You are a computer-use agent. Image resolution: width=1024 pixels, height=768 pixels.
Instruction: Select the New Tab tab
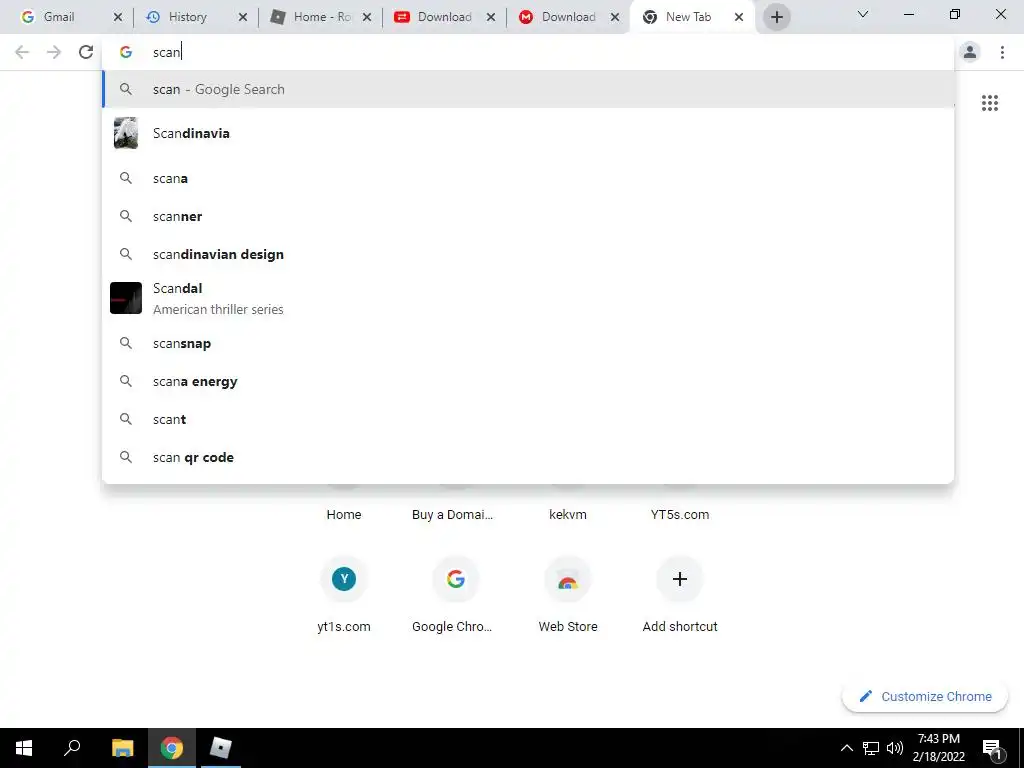click(686, 17)
